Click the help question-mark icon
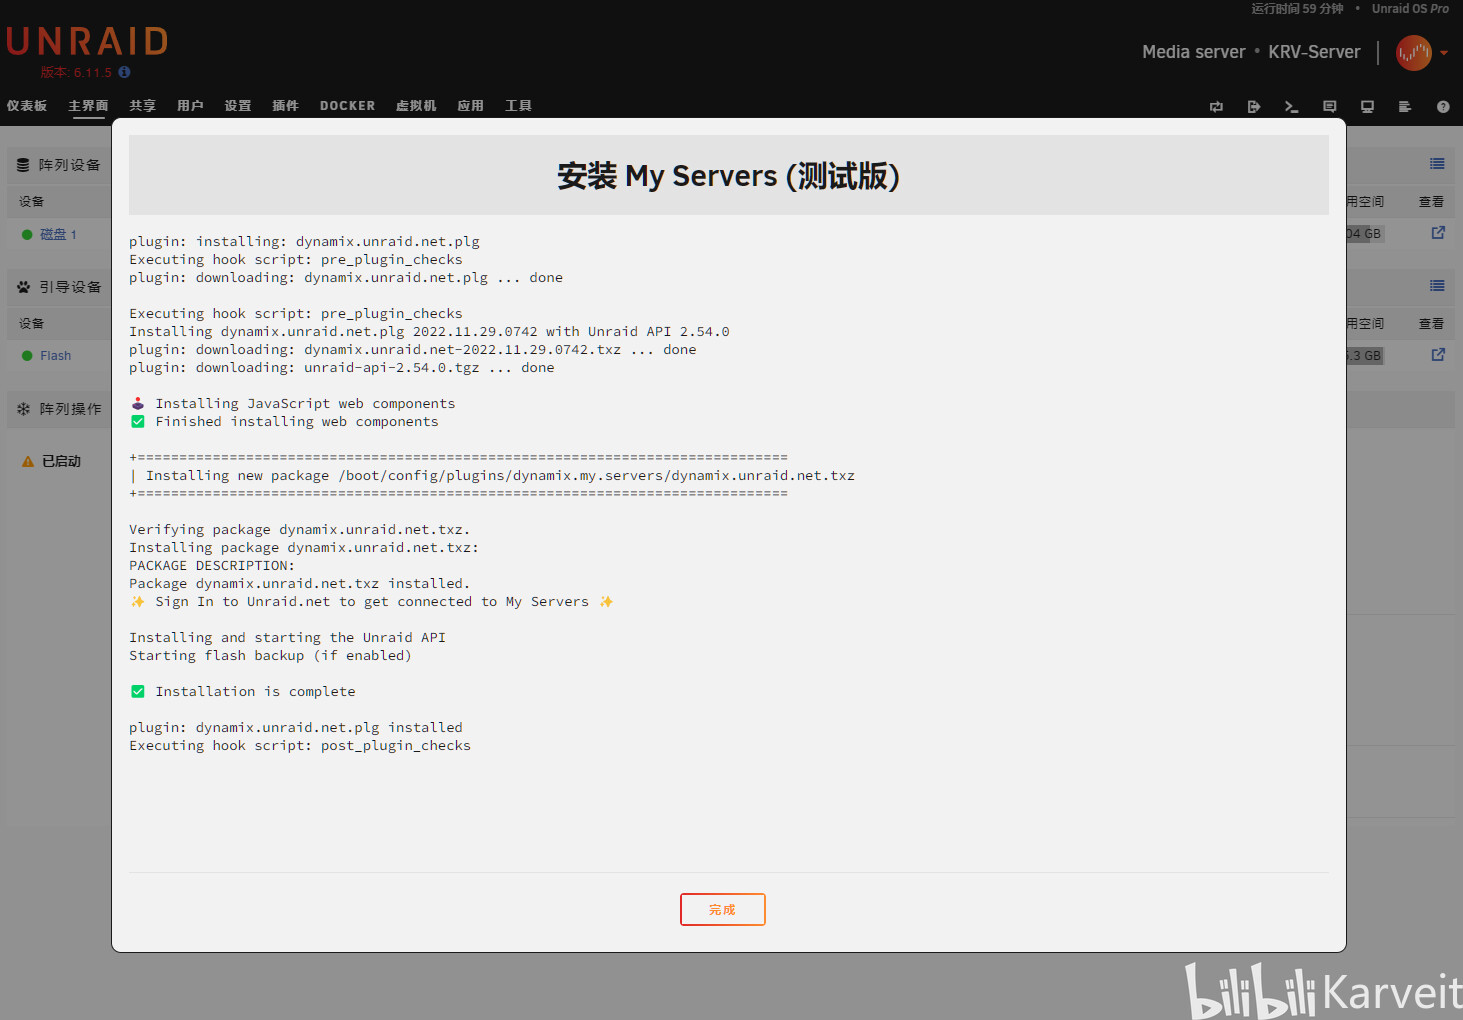Screen dimensions: 1463x1020 tap(1443, 107)
